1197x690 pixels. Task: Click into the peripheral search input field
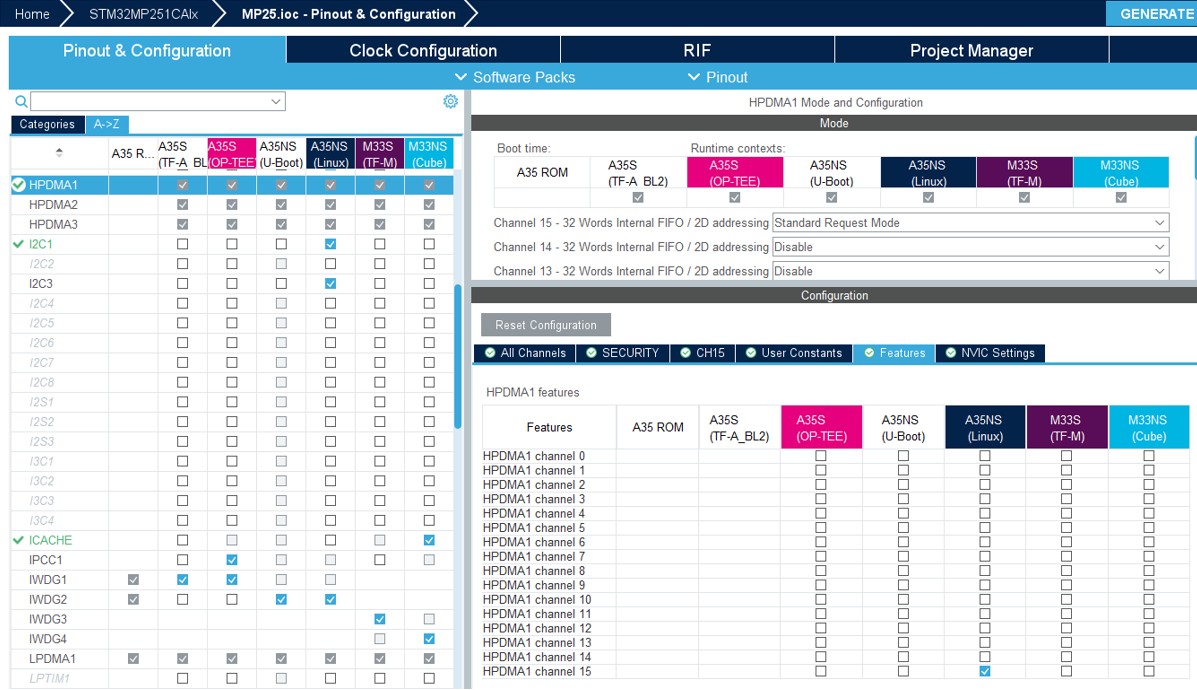[150, 101]
